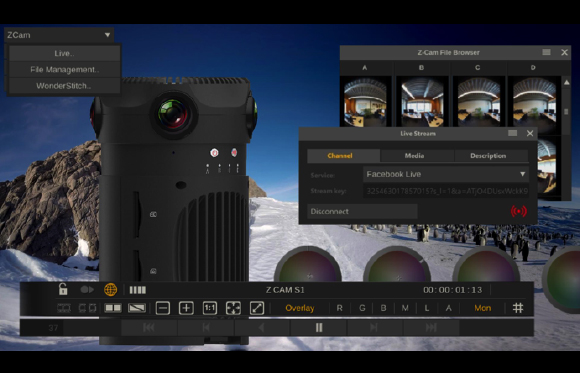The height and width of the screenshot is (373, 580).
Task: Toggle the G channel view
Action: pos(362,308)
